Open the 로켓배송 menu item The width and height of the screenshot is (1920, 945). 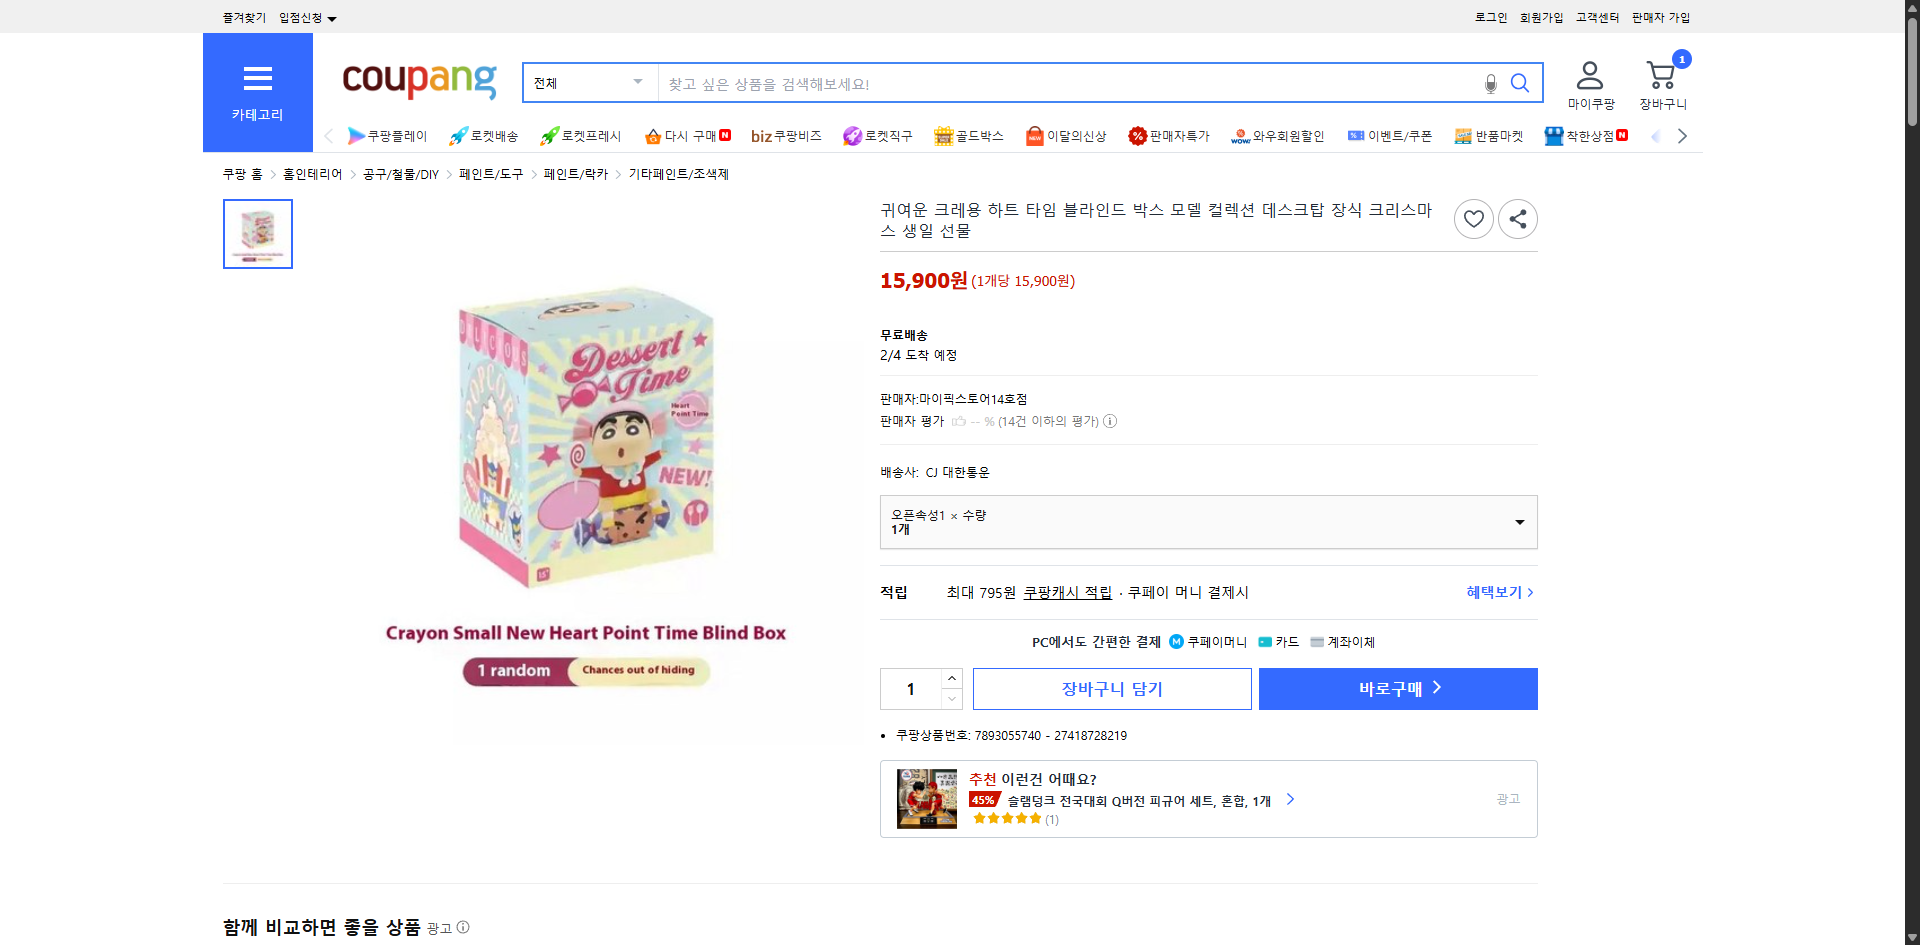[484, 136]
